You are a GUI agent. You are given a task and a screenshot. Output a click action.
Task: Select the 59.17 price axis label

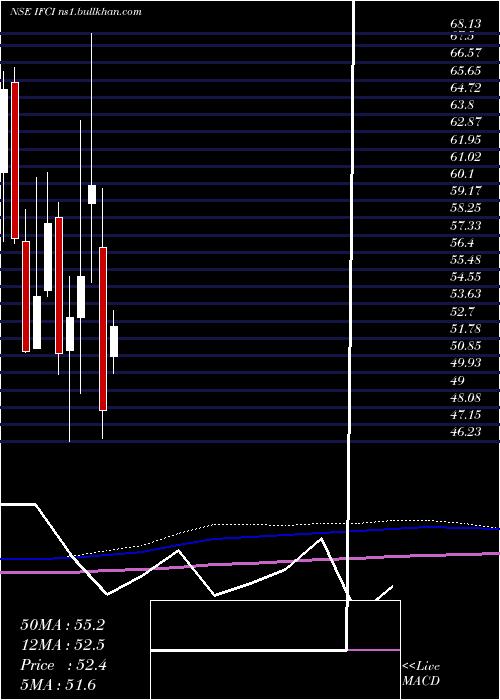tap(465, 191)
